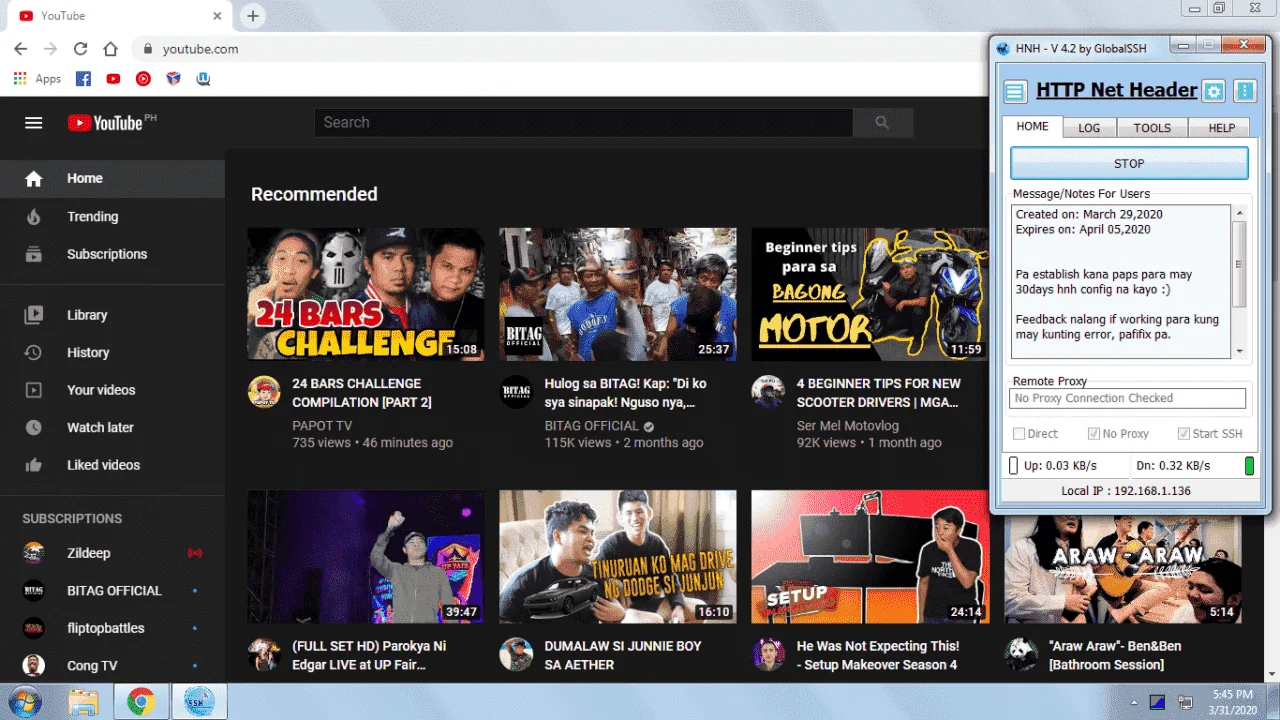
Task: Open a new Chrome tab
Action: (x=253, y=16)
